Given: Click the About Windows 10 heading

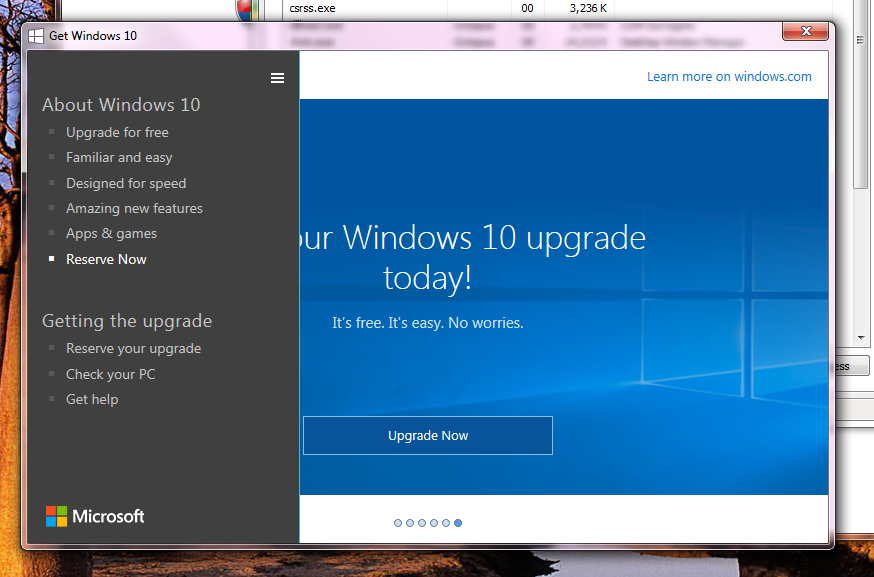Looking at the screenshot, I should click(121, 105).
